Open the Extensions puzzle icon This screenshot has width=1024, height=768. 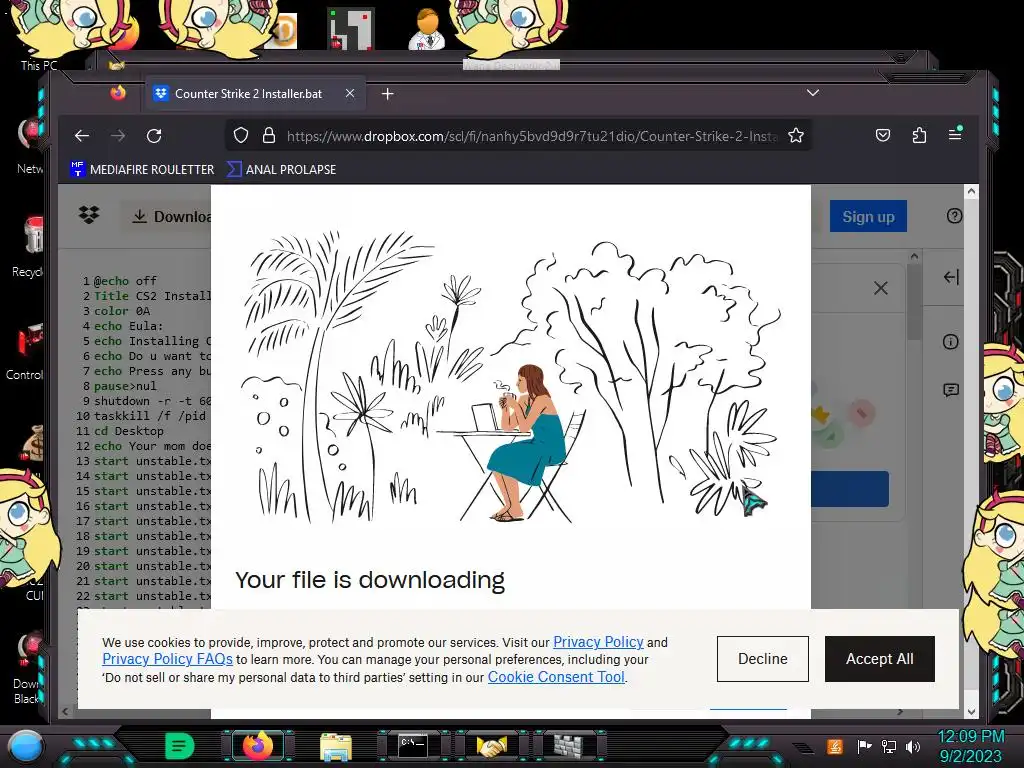(919, 135)
